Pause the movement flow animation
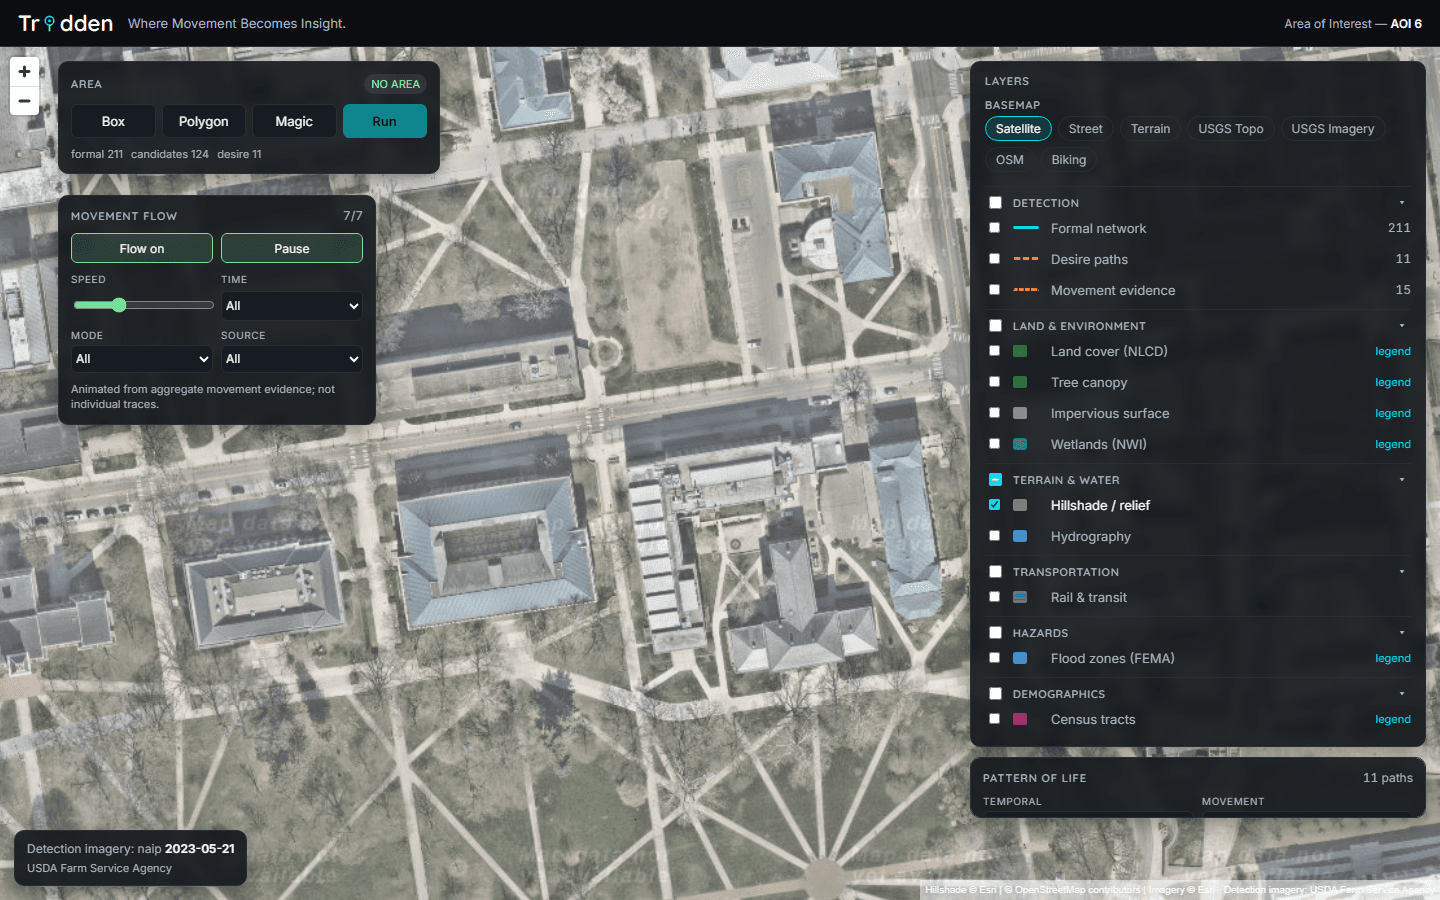The height and width of the screenshot is (900, 1440). coord(292,248)
